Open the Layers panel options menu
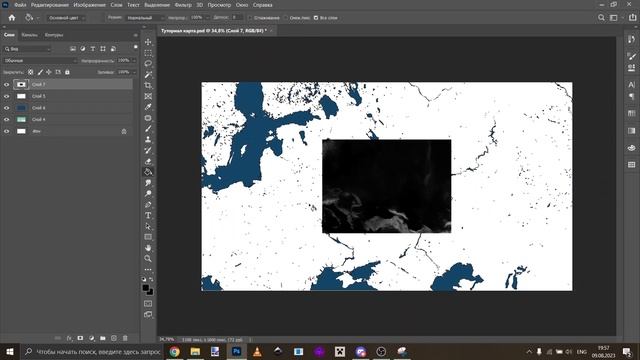 (x=136, y=35)
